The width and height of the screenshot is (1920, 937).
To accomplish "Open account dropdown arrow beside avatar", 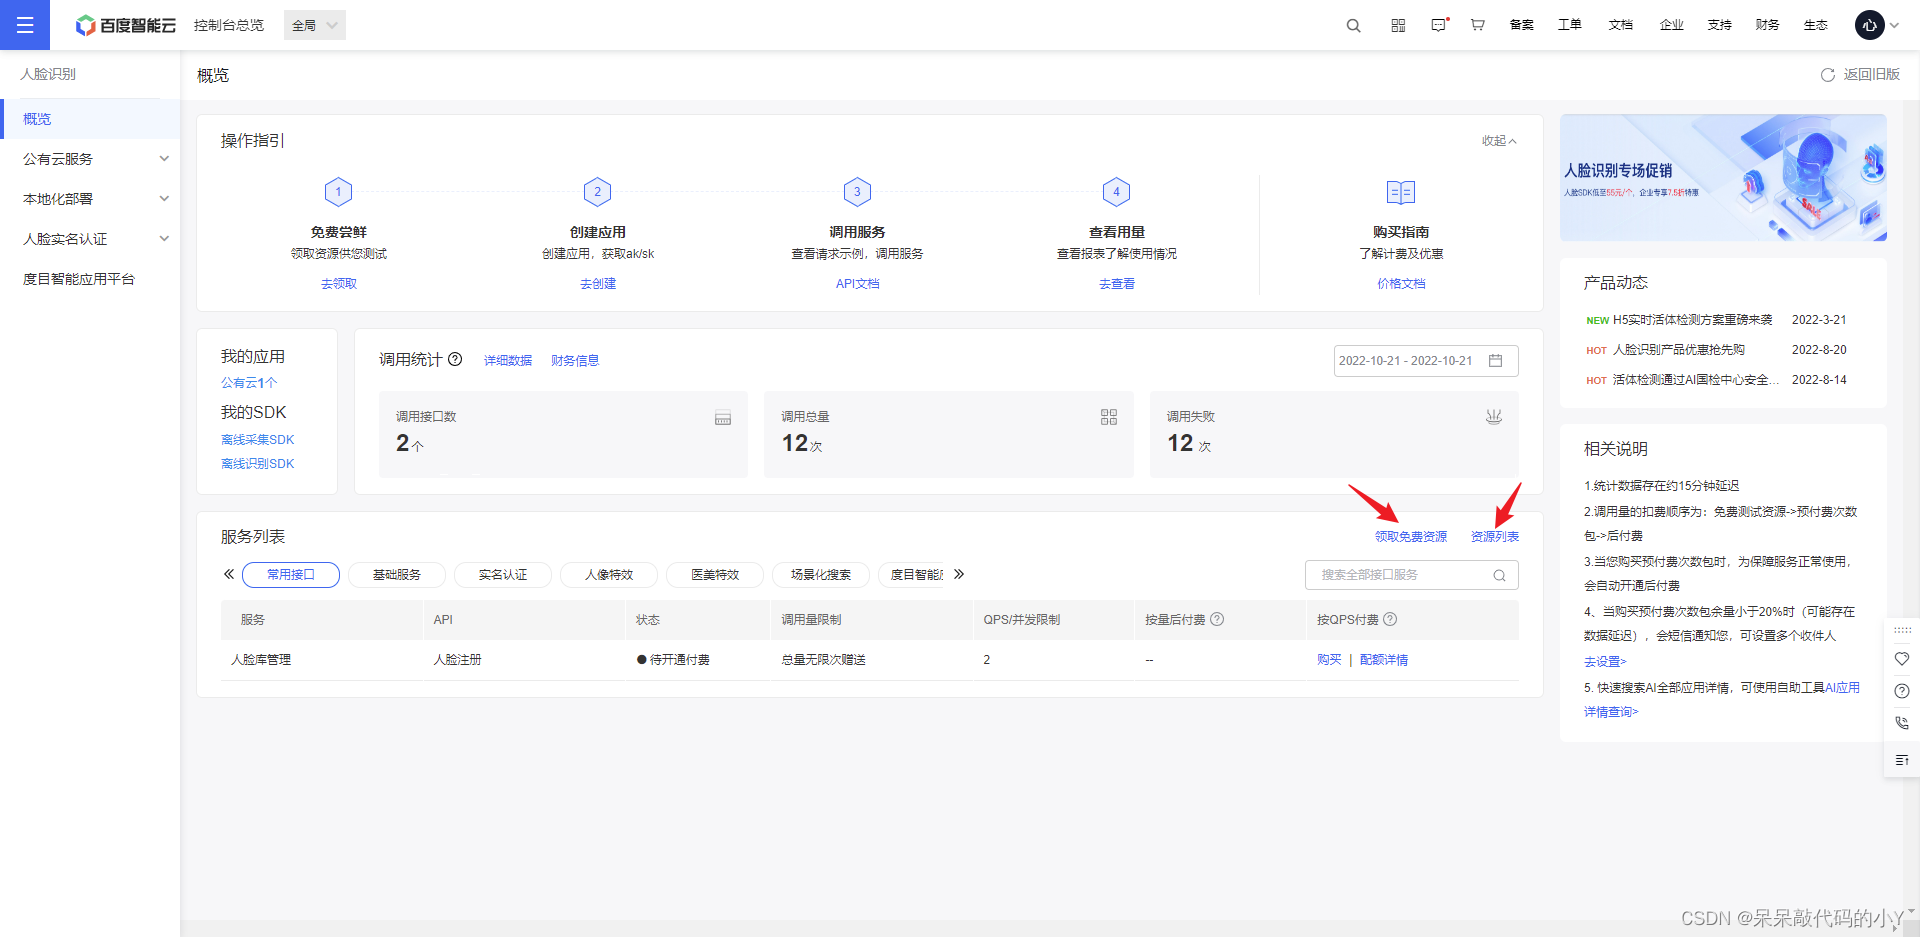I will click(x=1894, y=25).
